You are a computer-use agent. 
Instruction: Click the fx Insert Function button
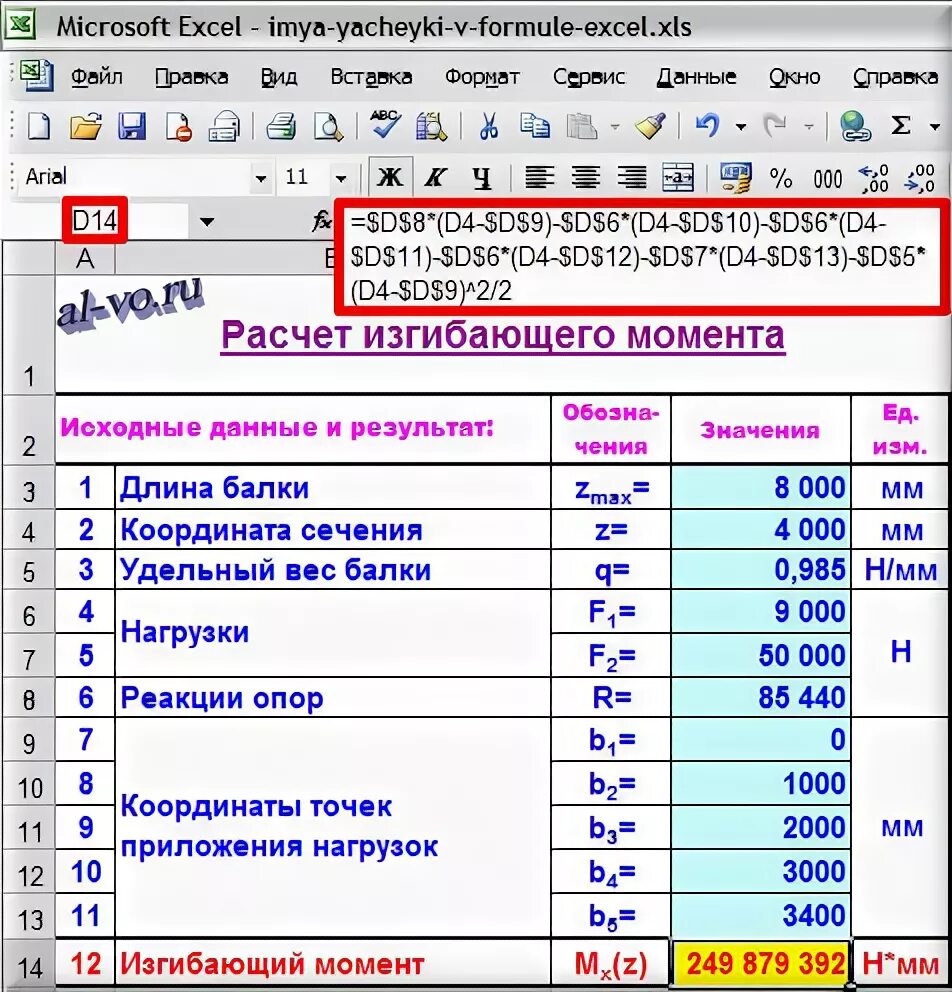tap(322, 221)
